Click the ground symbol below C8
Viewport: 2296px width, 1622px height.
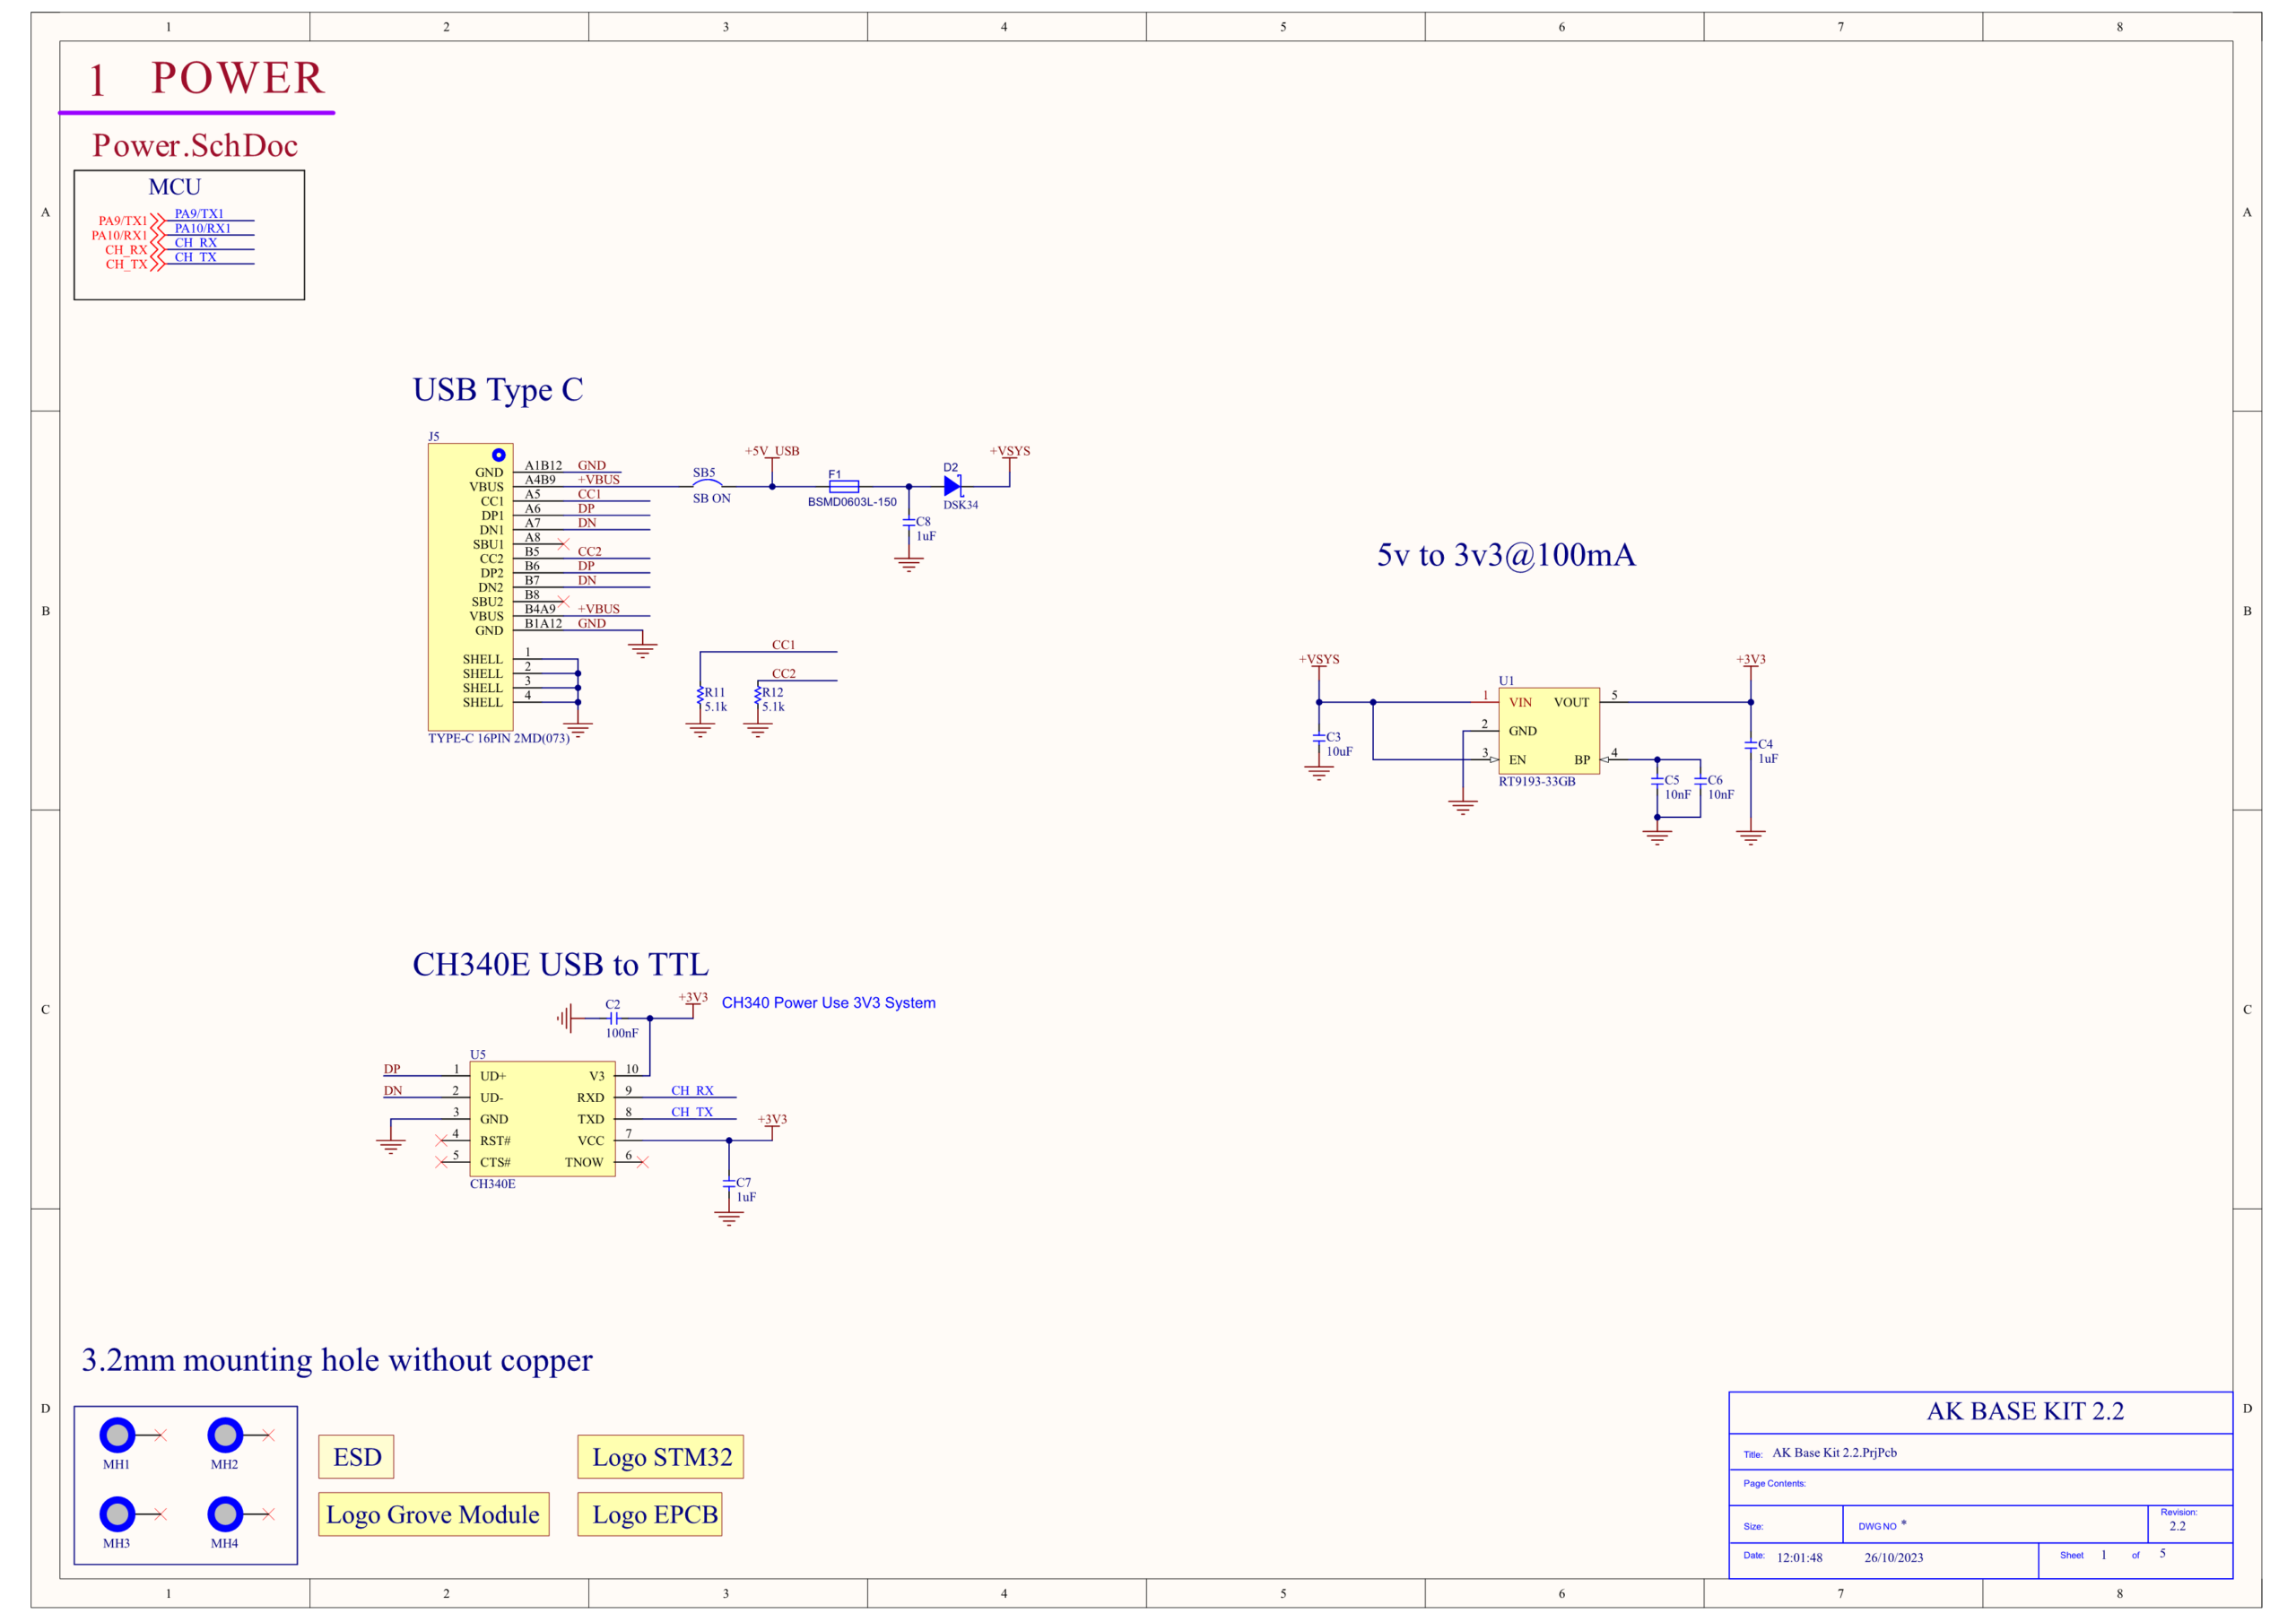(909, 565)
